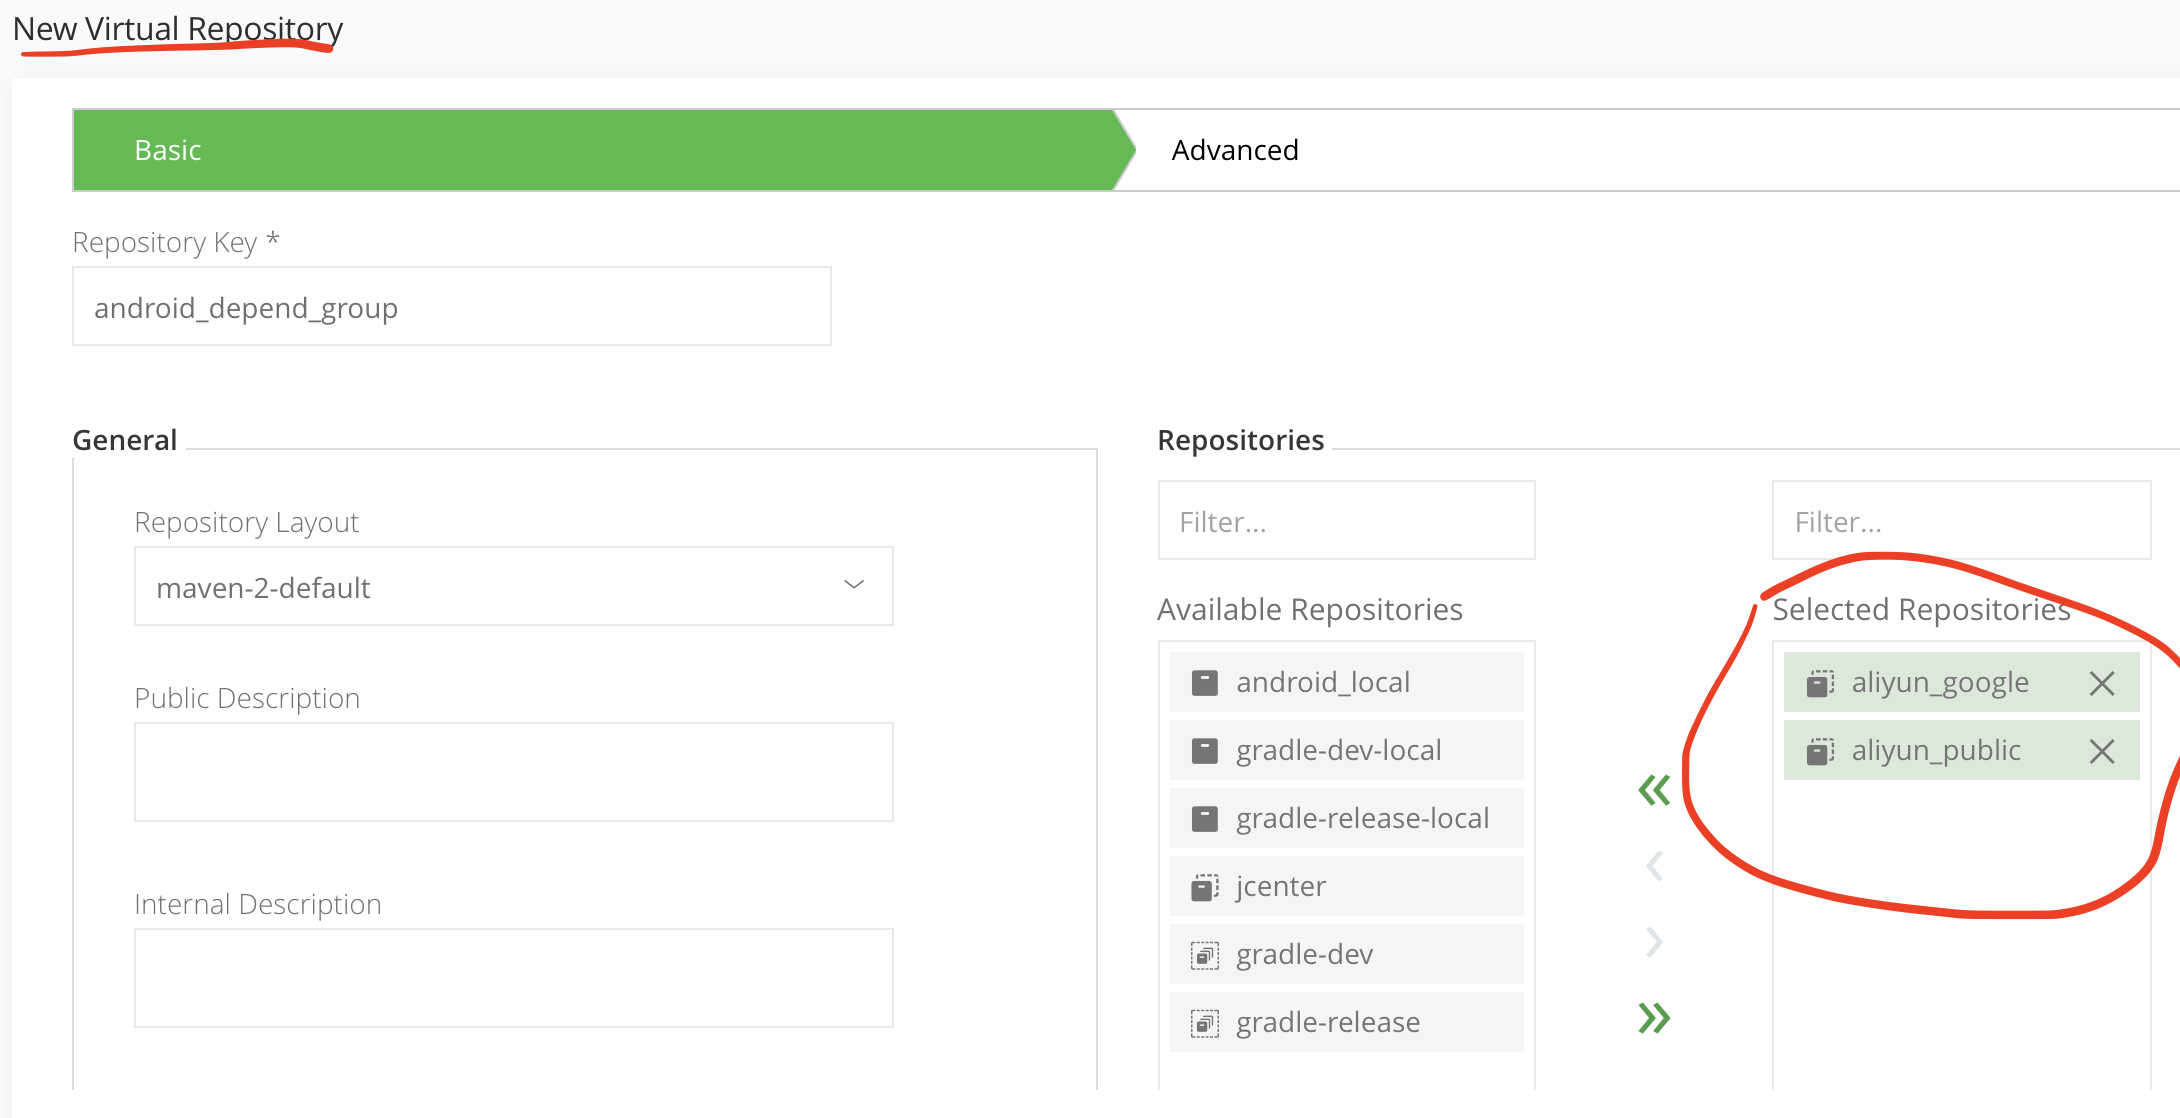Focus the Available Repositories filter box

point(1346,521)
